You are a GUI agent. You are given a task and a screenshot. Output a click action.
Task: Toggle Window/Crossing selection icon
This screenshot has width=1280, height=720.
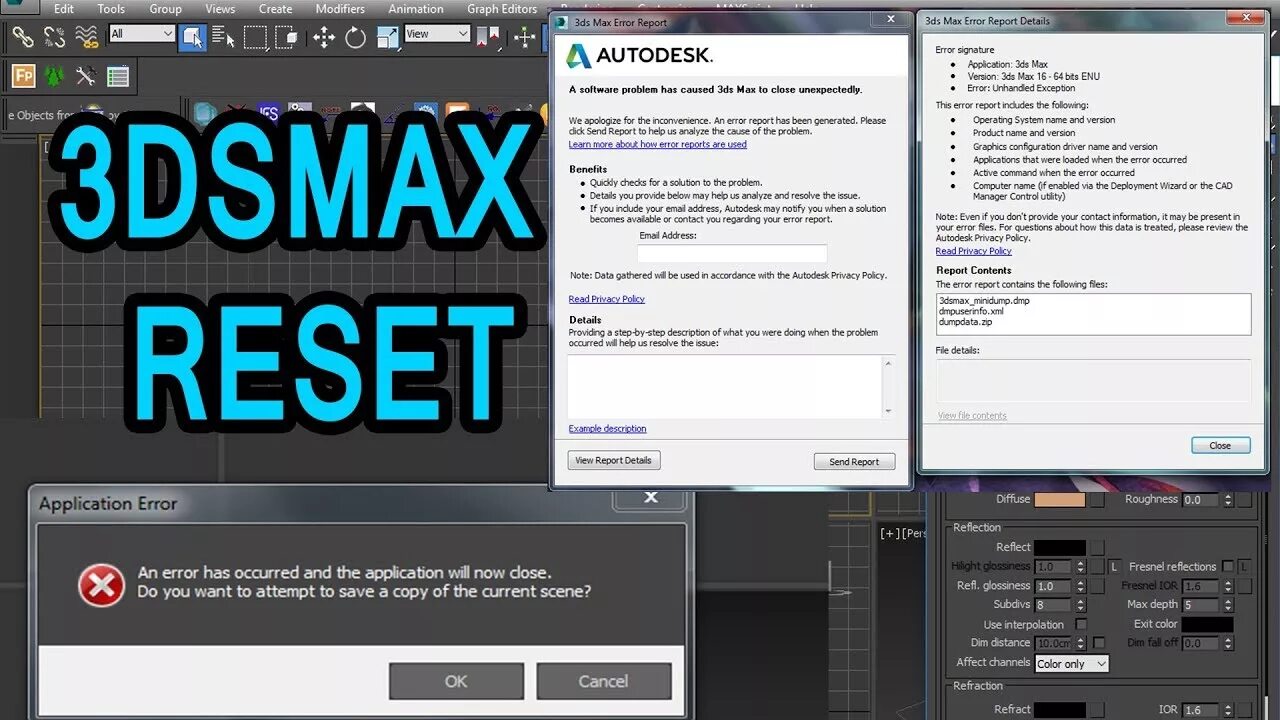coord(286,38)
